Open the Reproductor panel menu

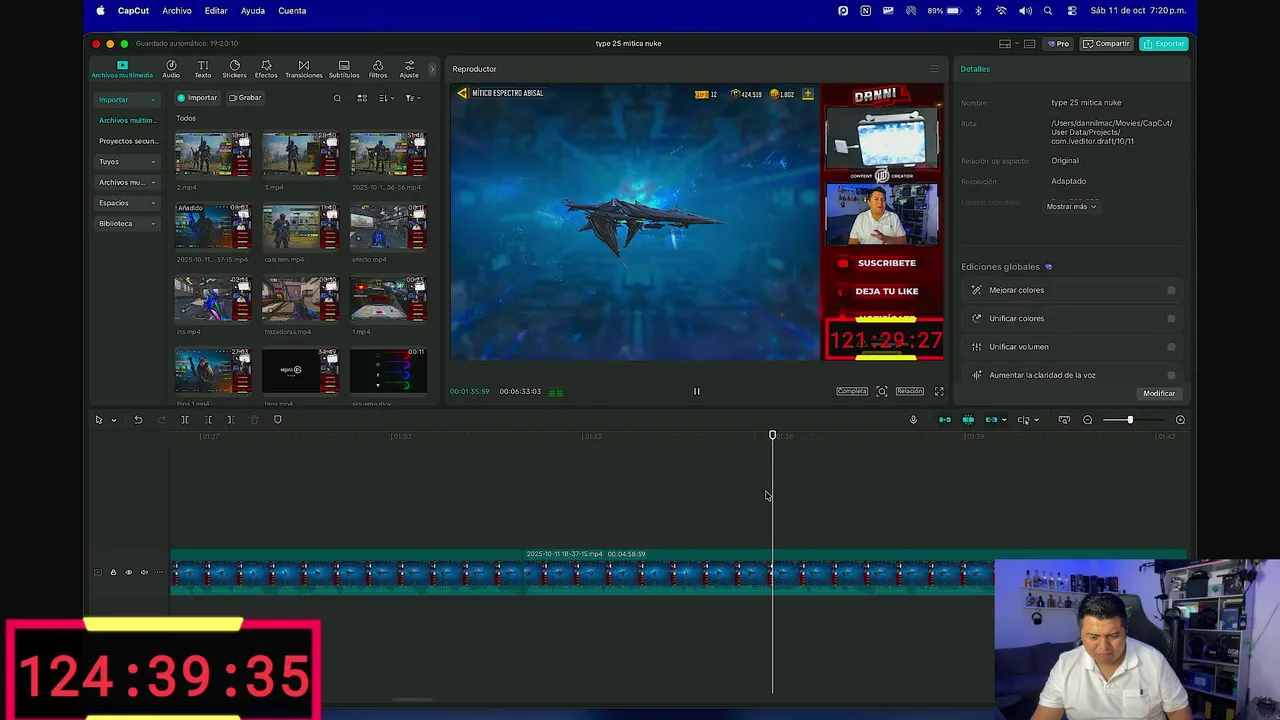pyautogui.click(x=934, y=69)
